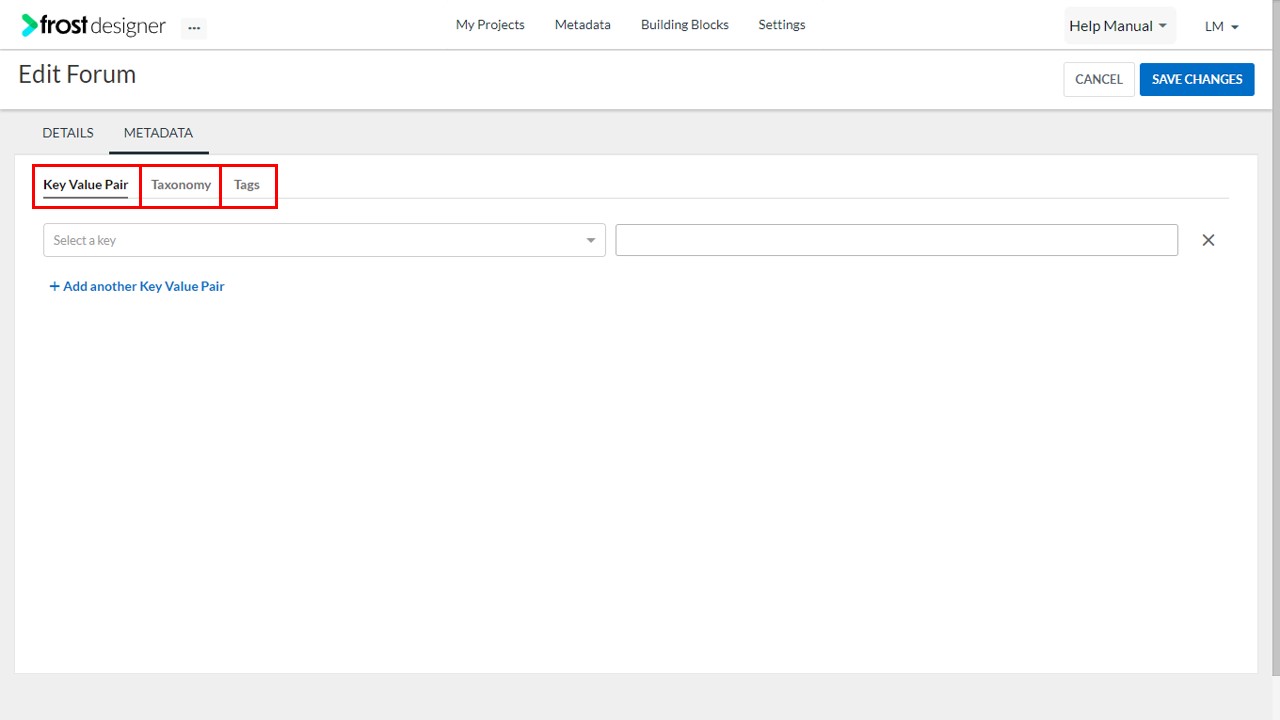Viewport: 1280px width, 720px height.
Task: Open Settings in the top navigation
Action: tap(782, 25)
